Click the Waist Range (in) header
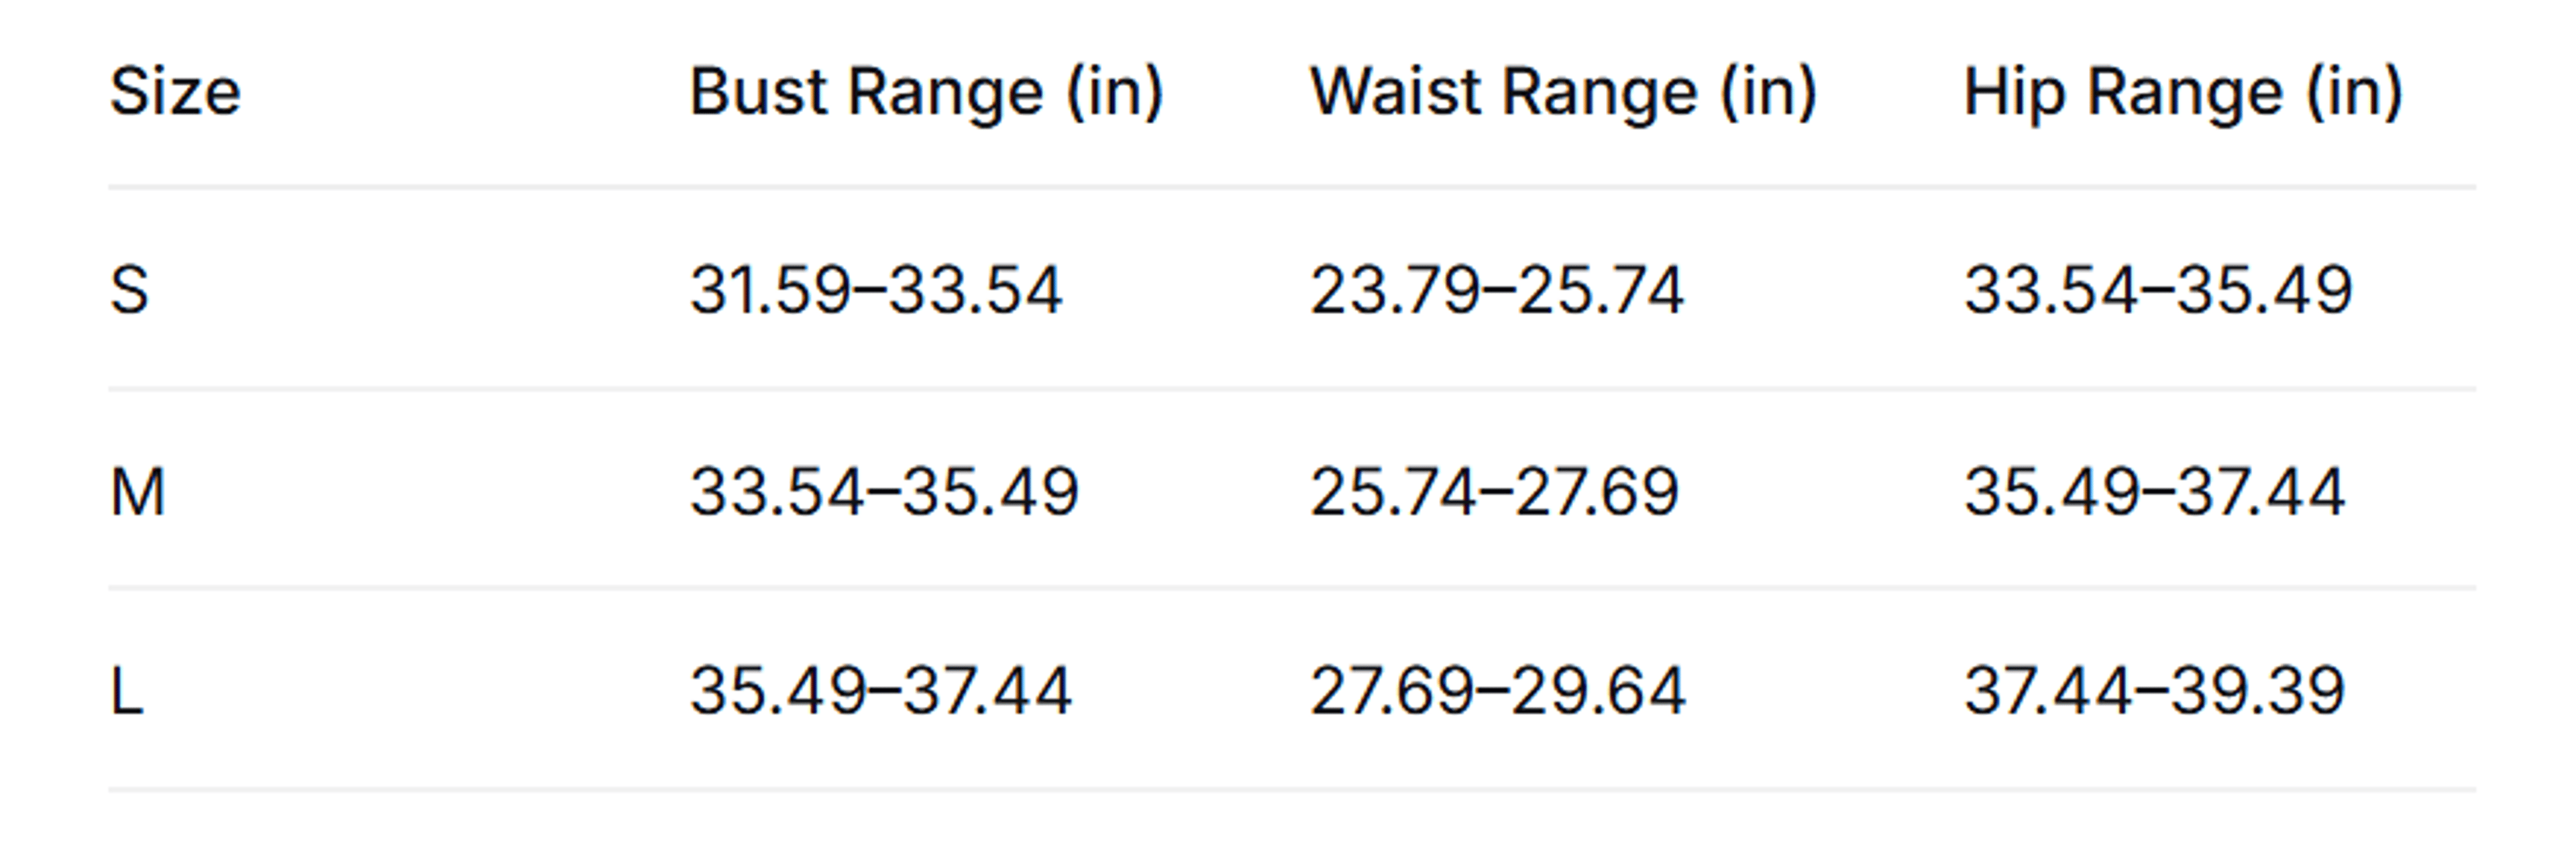Image resolution: width=2576 pixels, height=857 pixels. click(1563, 92)
